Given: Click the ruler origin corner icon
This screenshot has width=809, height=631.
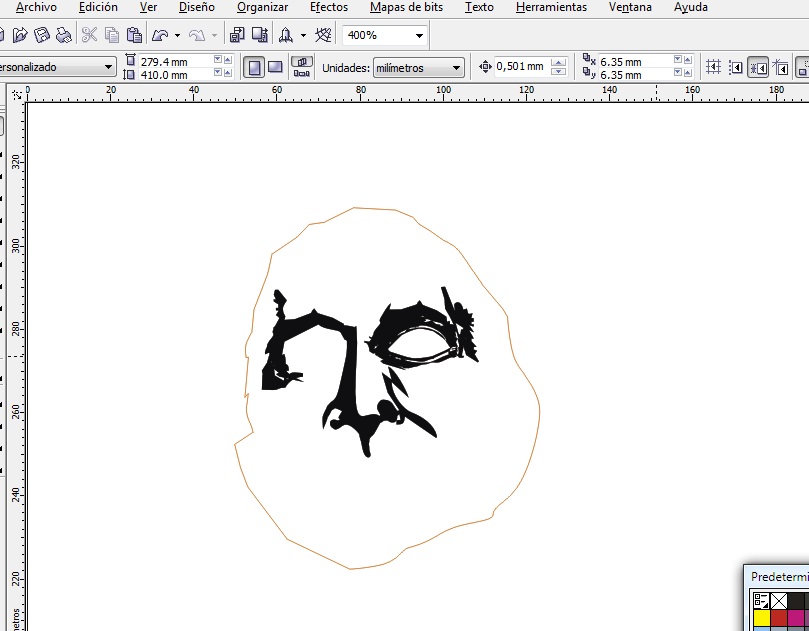Looking at the screenshot, I should point(17,94).
